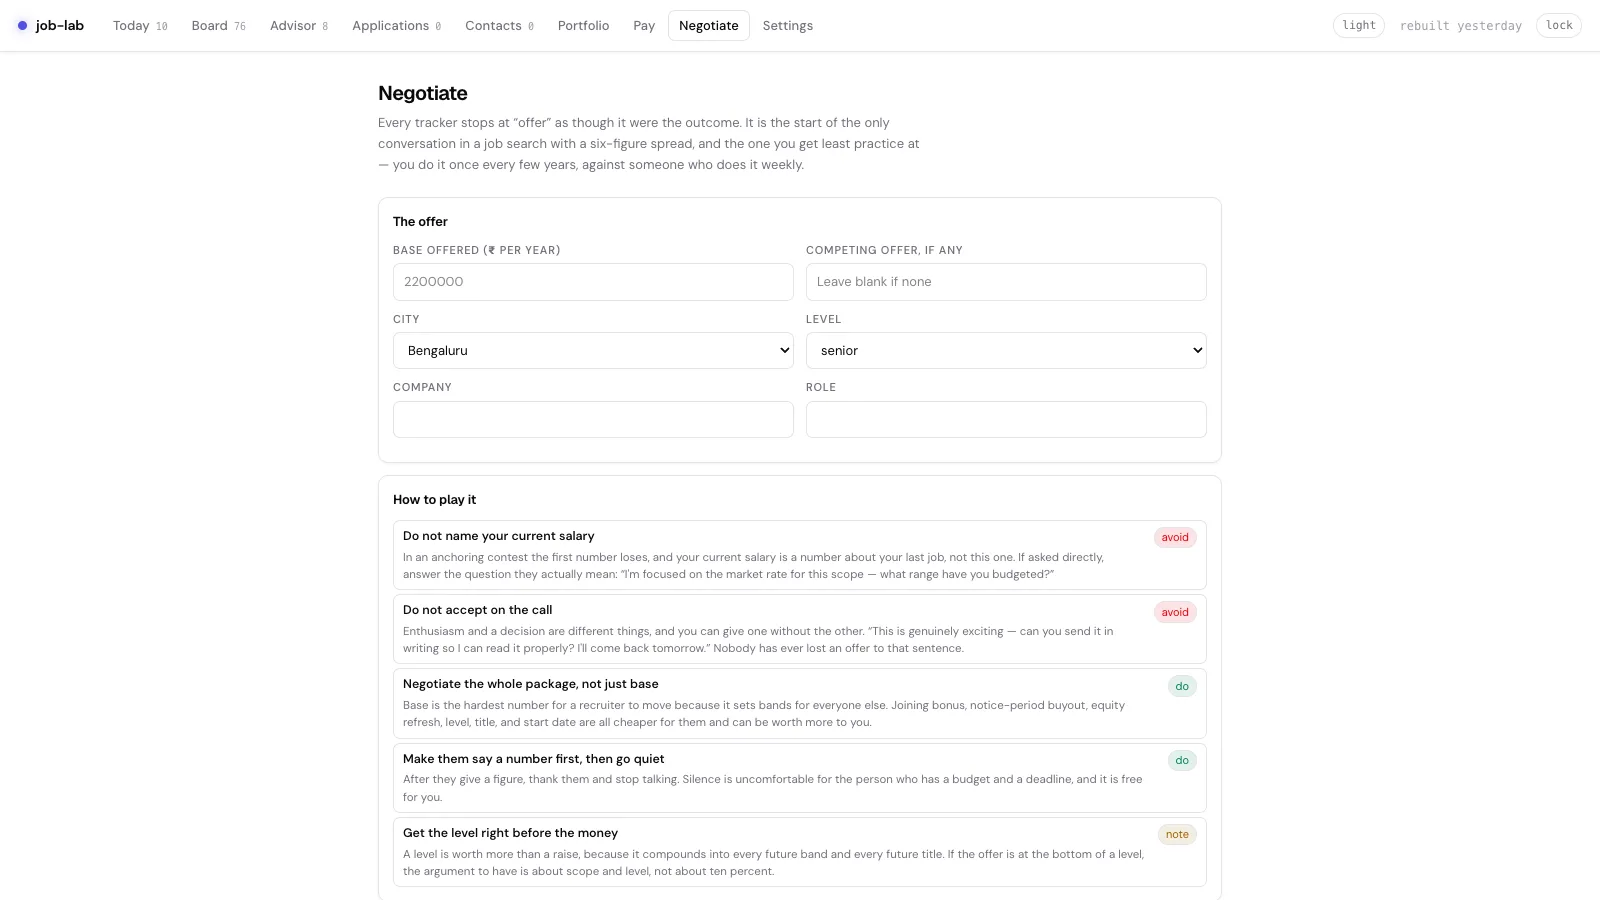Click the 'rebuilt yesterday' status text
Viewport: 1600px width, 900px height.
pos(1460,26)
